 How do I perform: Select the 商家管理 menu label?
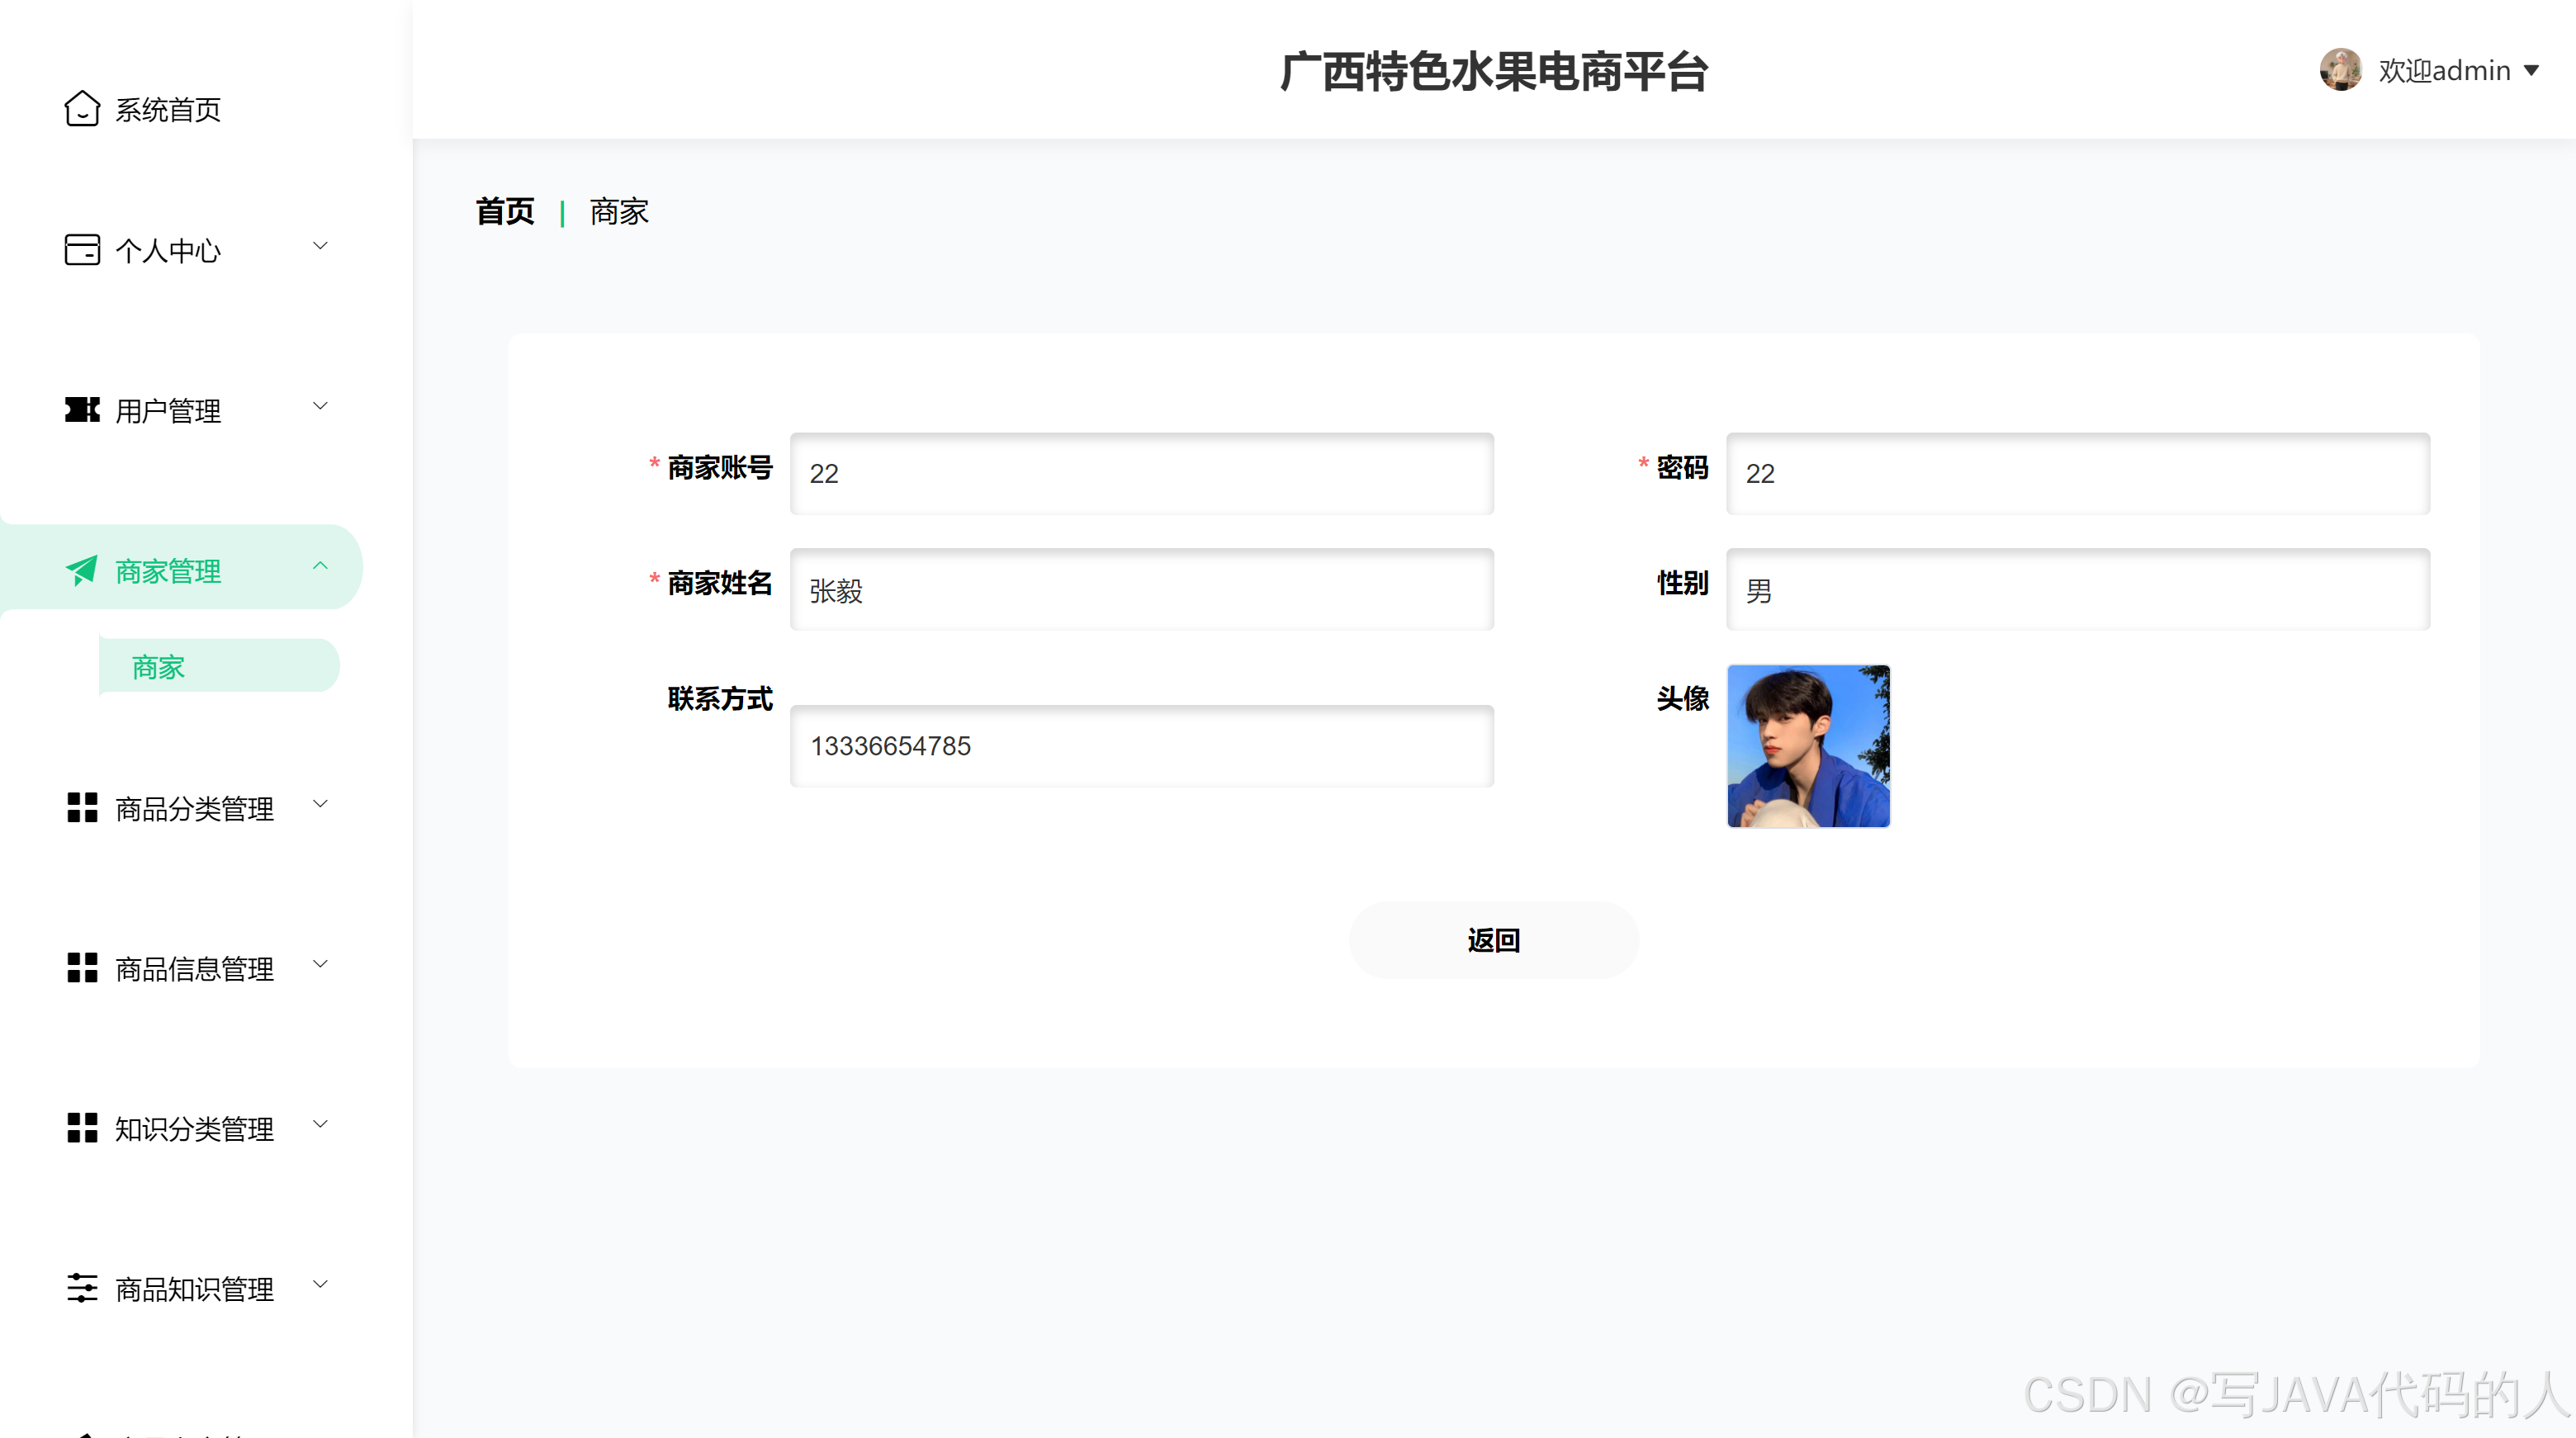point(168,570)
